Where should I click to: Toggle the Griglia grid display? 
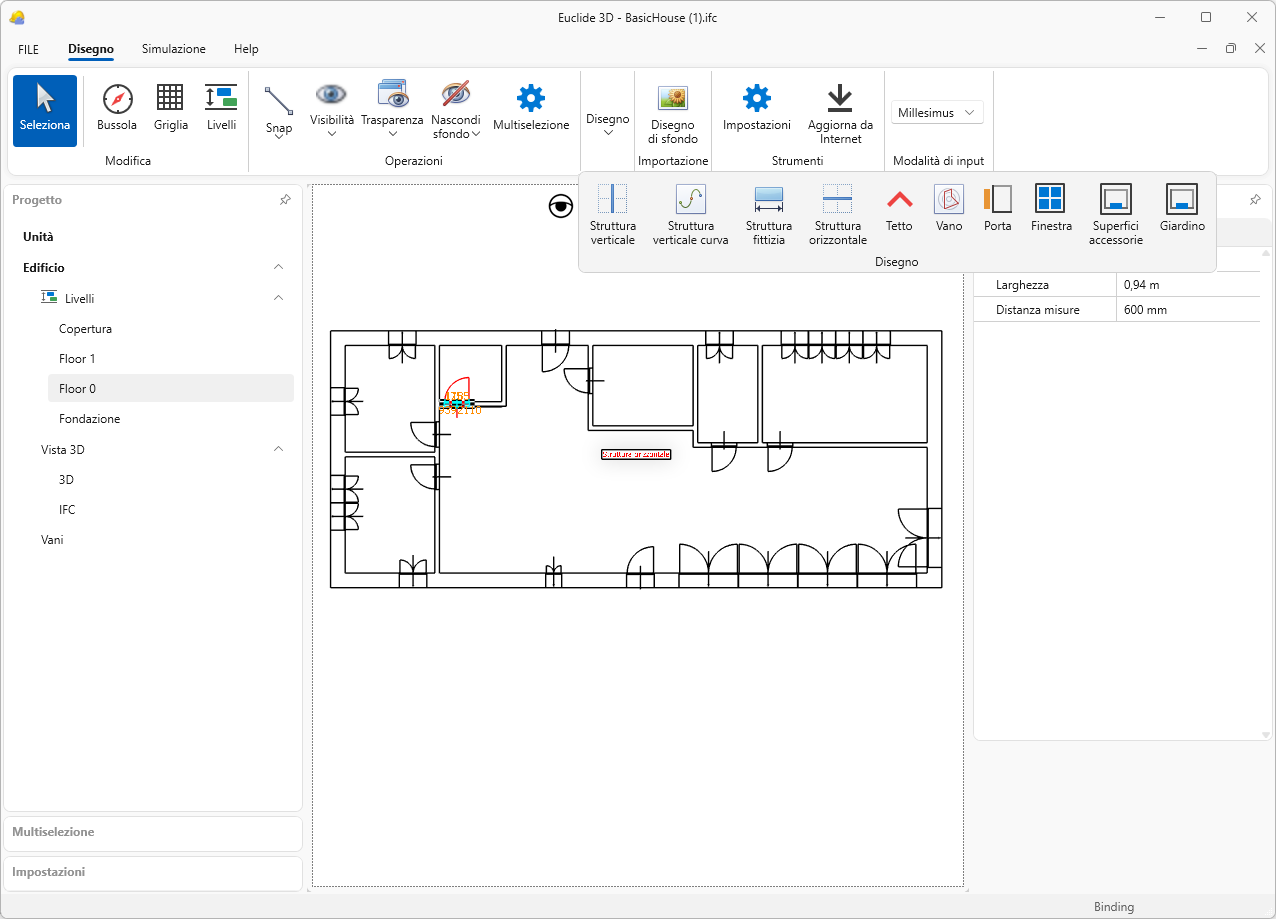click(170, 108)
